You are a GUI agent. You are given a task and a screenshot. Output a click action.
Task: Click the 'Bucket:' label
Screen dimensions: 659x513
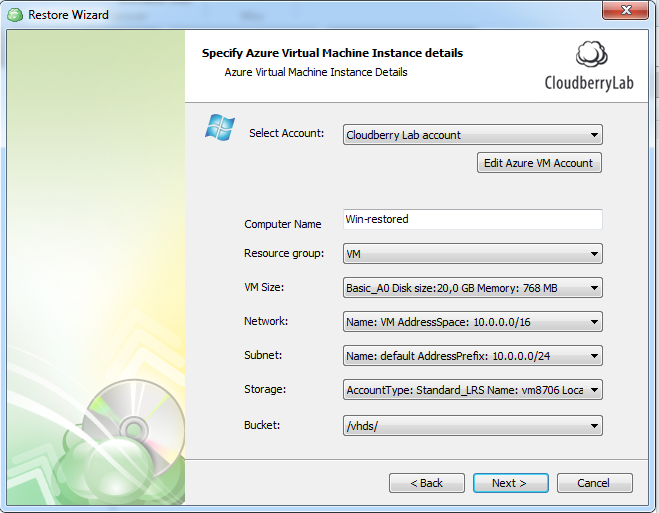click(262, 425)
